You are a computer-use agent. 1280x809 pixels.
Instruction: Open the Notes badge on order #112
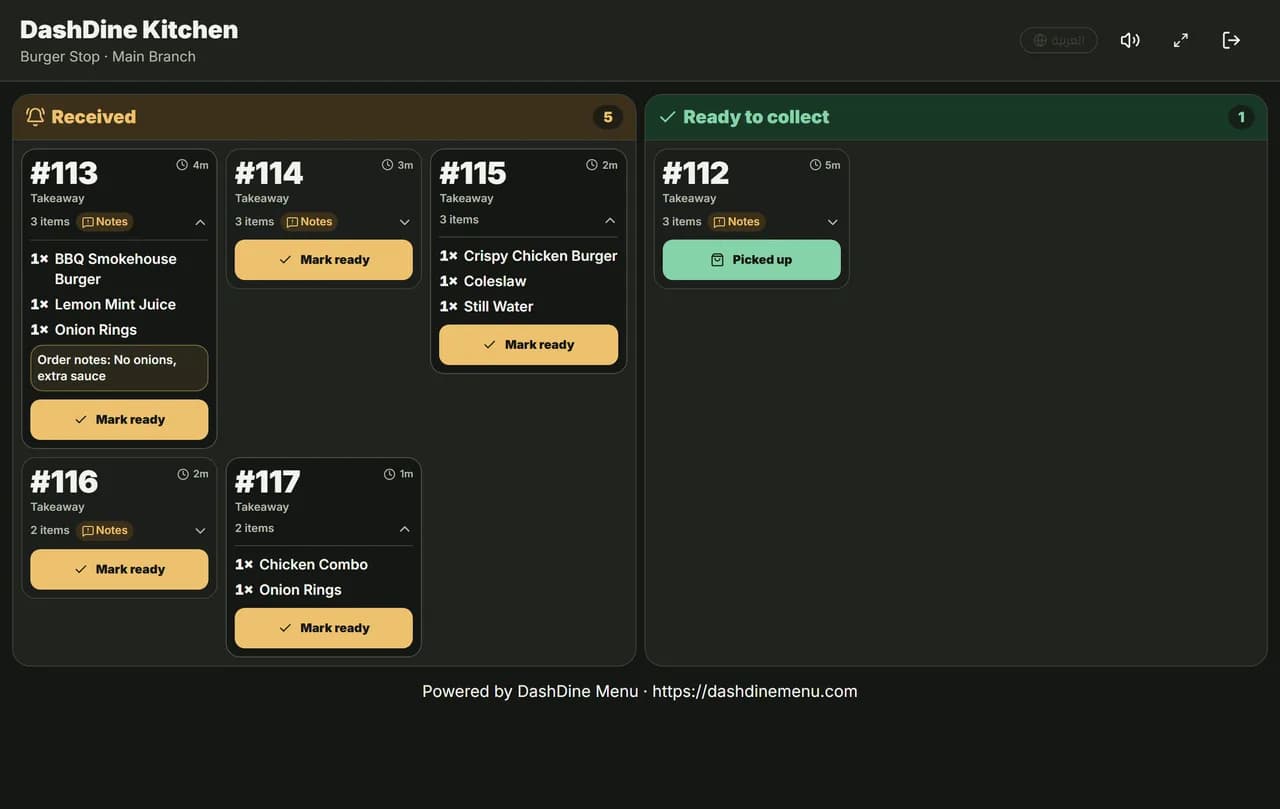[x=737, y=222]
